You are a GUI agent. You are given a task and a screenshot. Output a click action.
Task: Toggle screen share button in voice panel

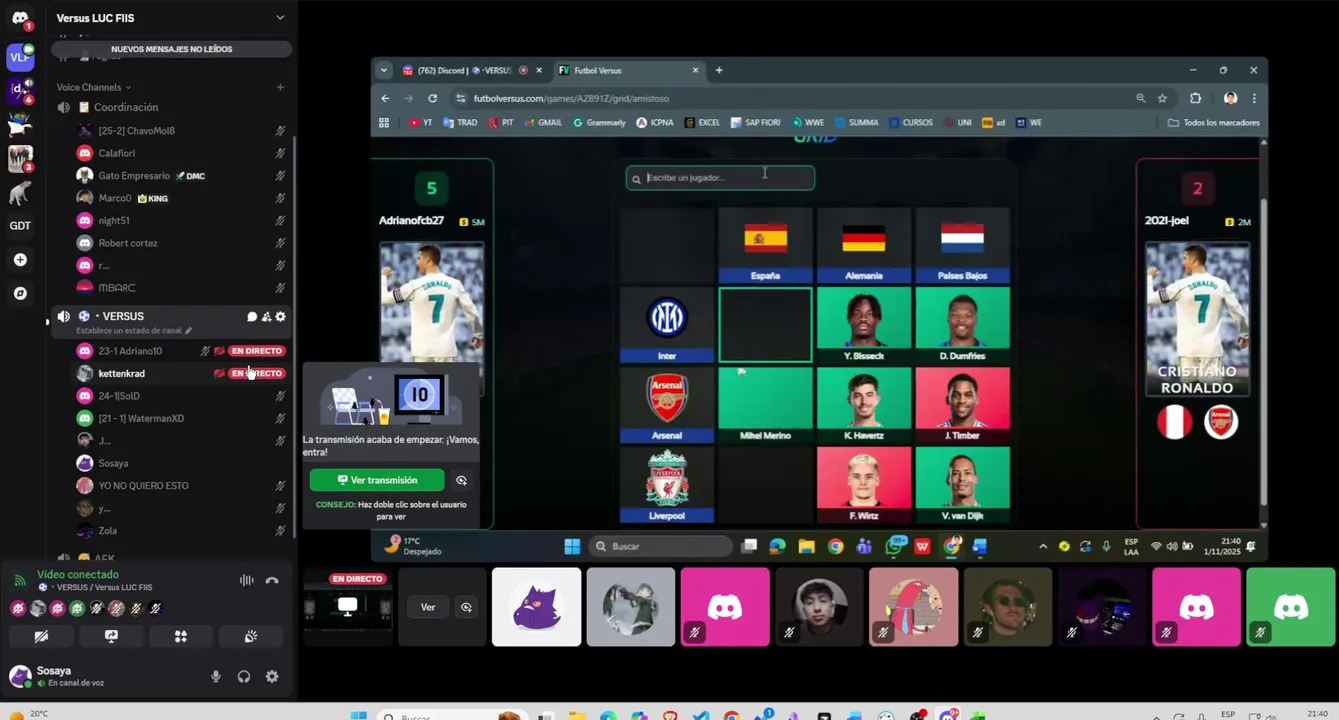[111, 636]
